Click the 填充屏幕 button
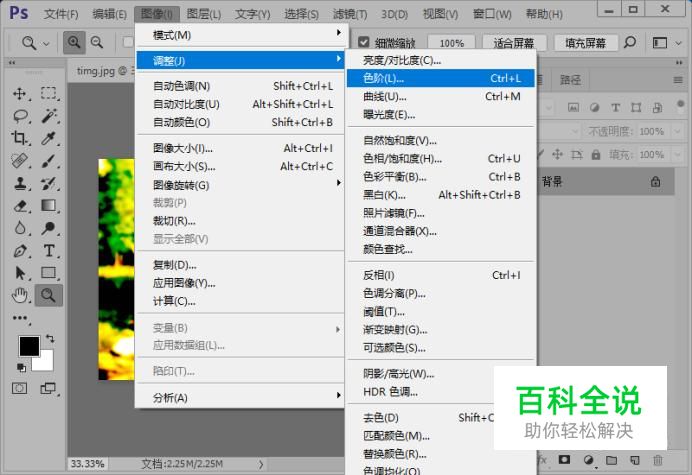This screenshot has height=475, width=692. point(585,43)
